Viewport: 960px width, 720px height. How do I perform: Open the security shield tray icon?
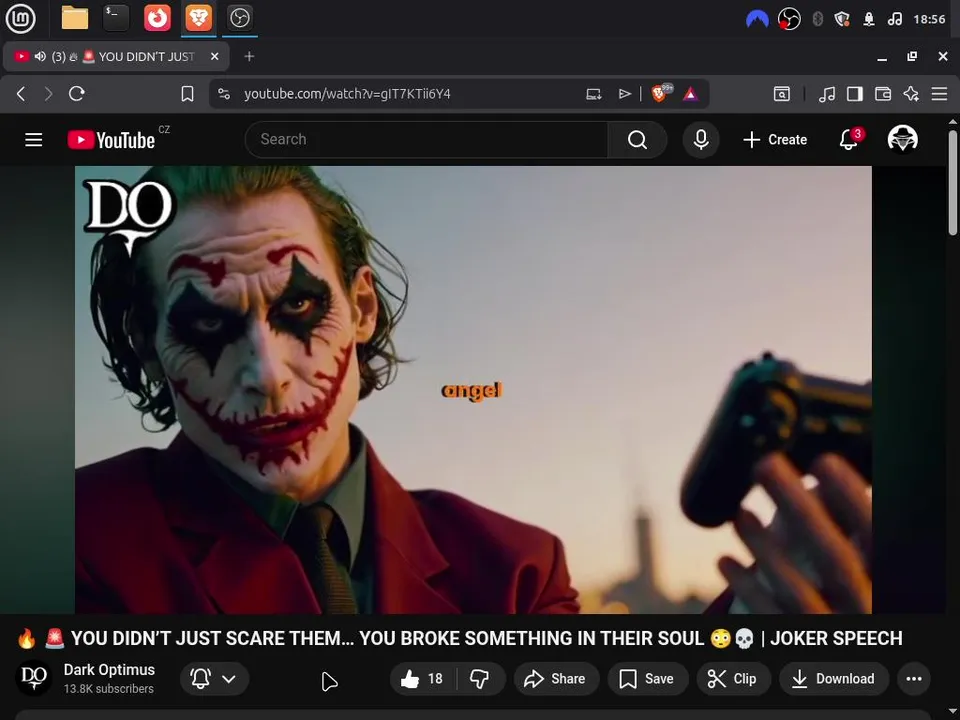(842, 19)
